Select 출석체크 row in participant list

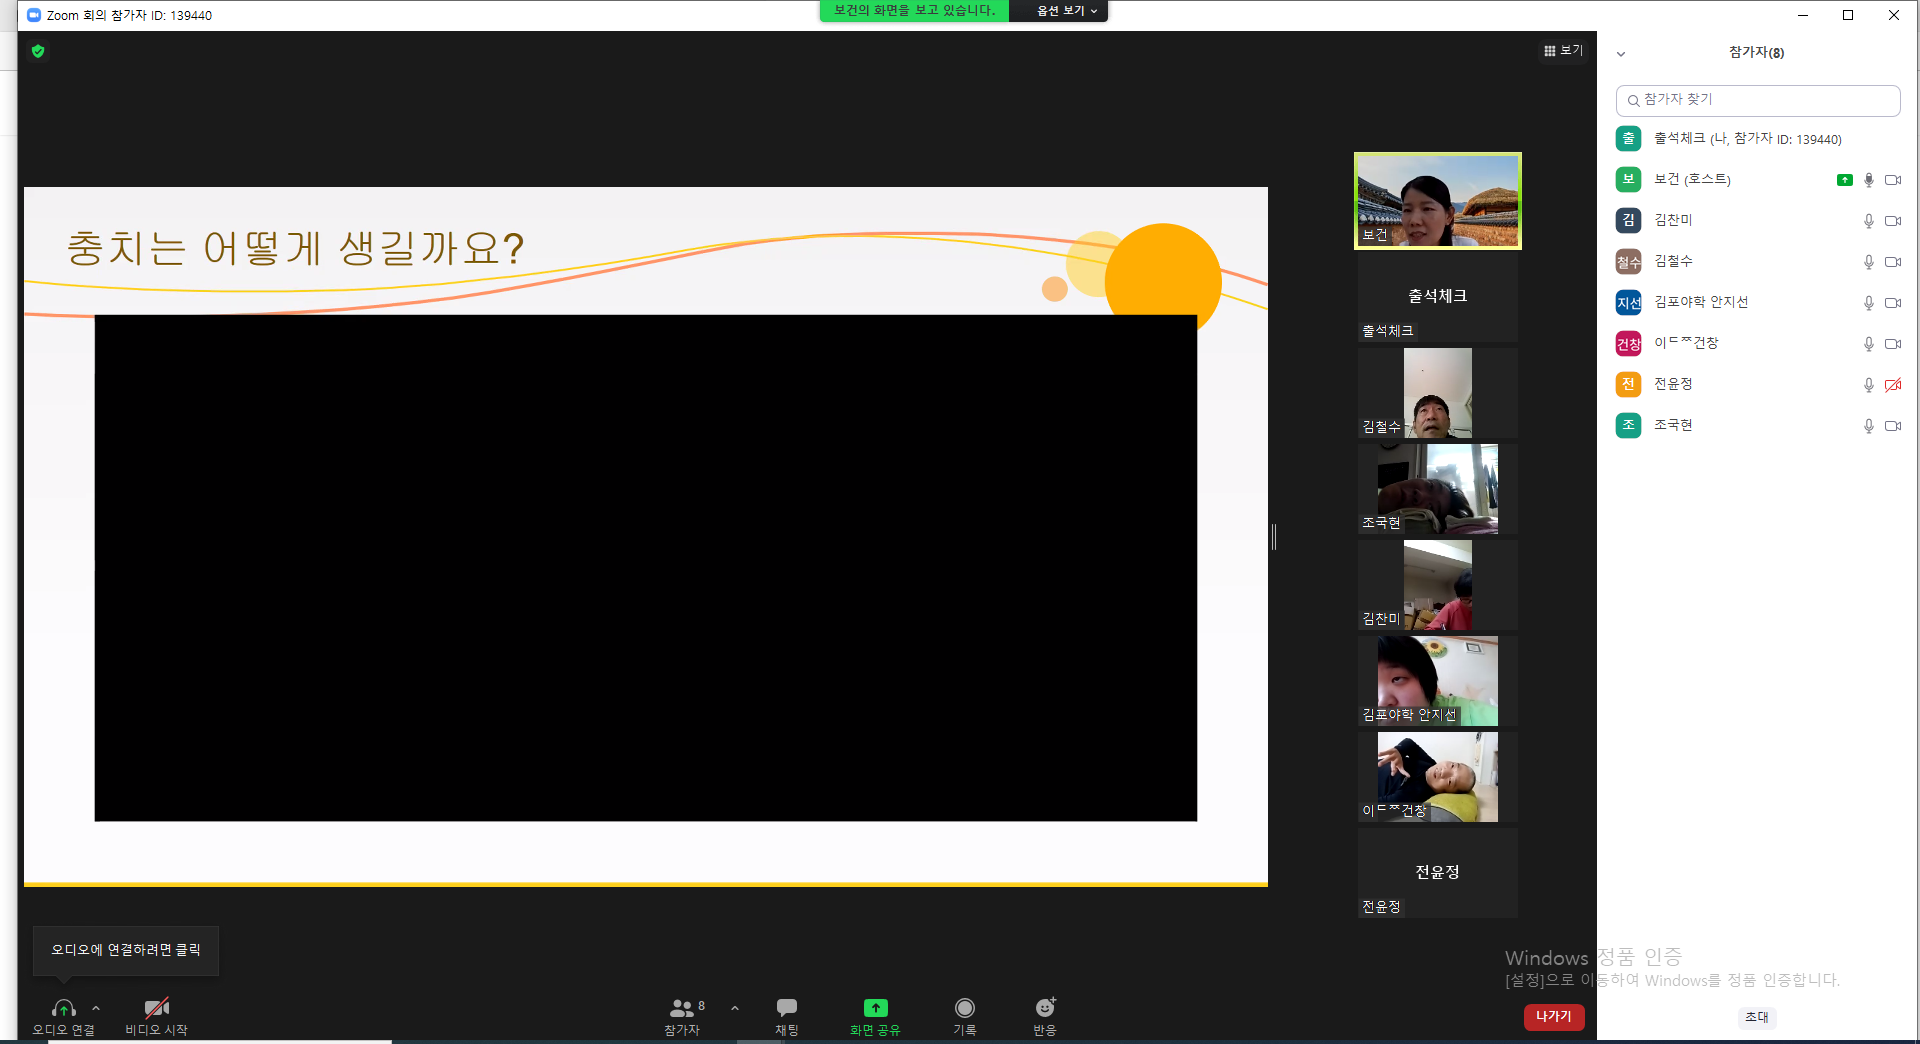[1758, 139]
